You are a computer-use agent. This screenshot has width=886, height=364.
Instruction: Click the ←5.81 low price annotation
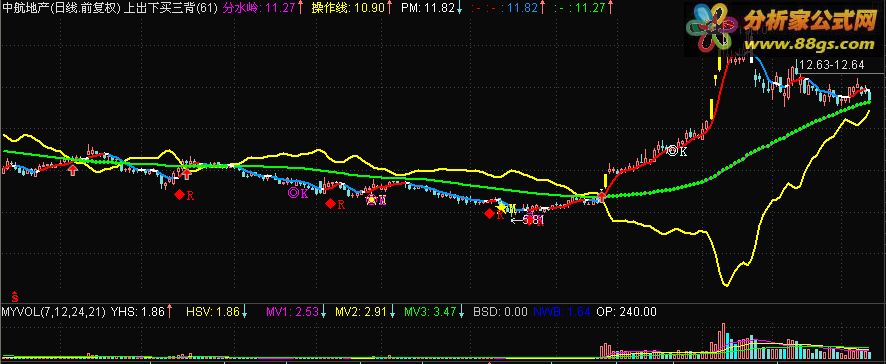527,220
